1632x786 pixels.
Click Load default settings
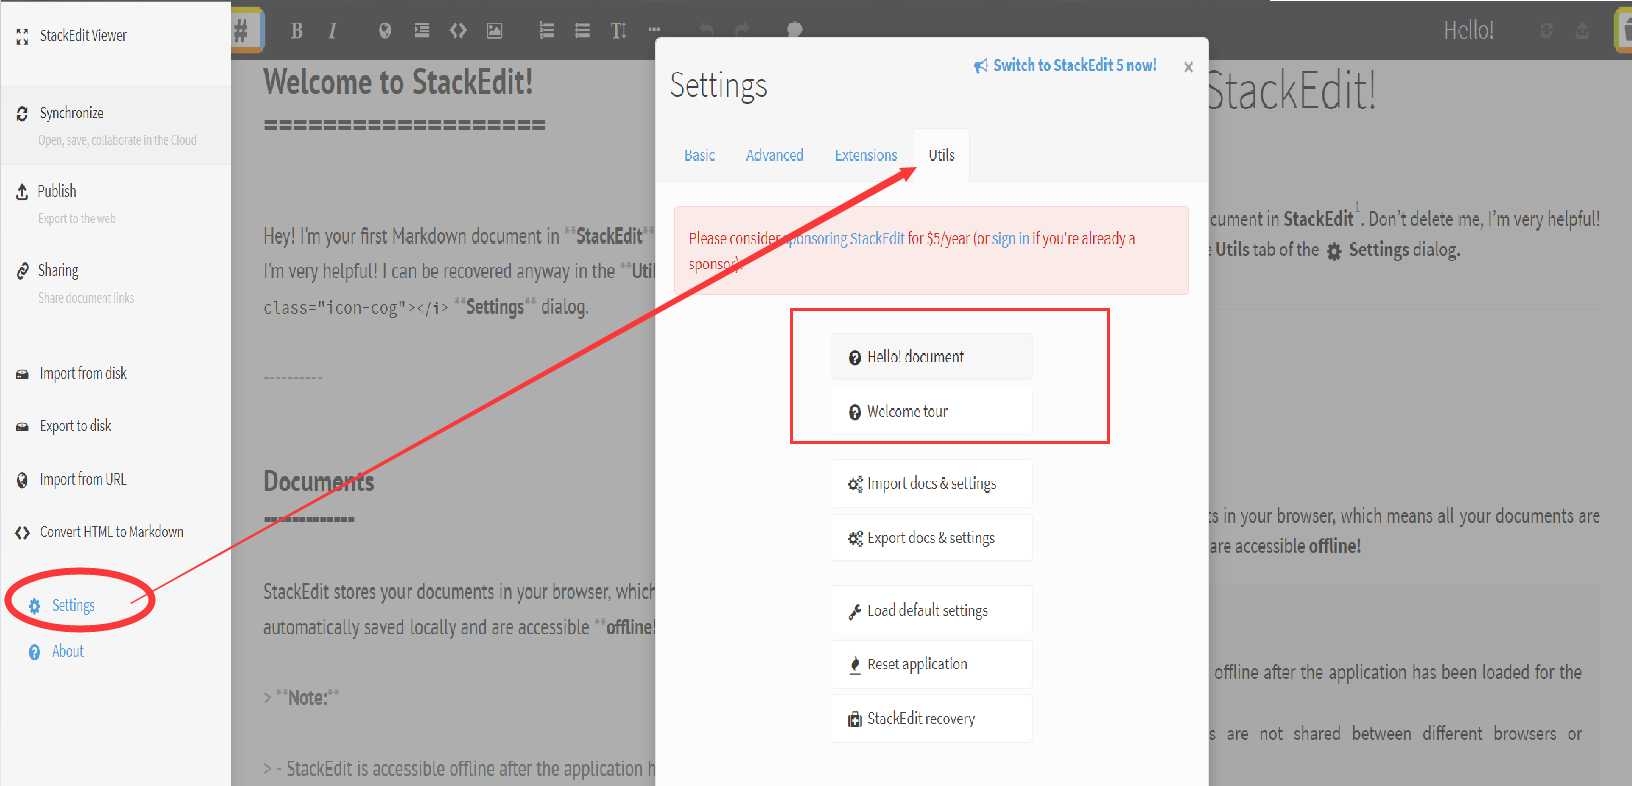click(931, 611)
